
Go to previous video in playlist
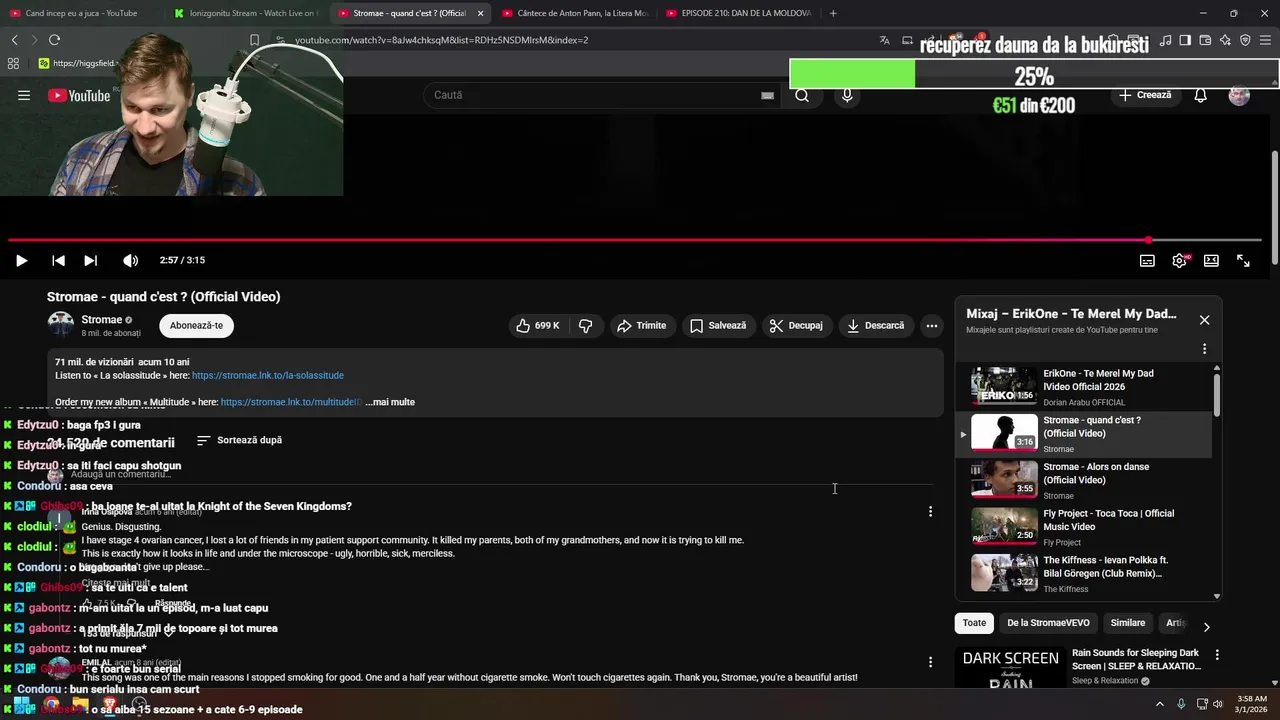point(58,260)
